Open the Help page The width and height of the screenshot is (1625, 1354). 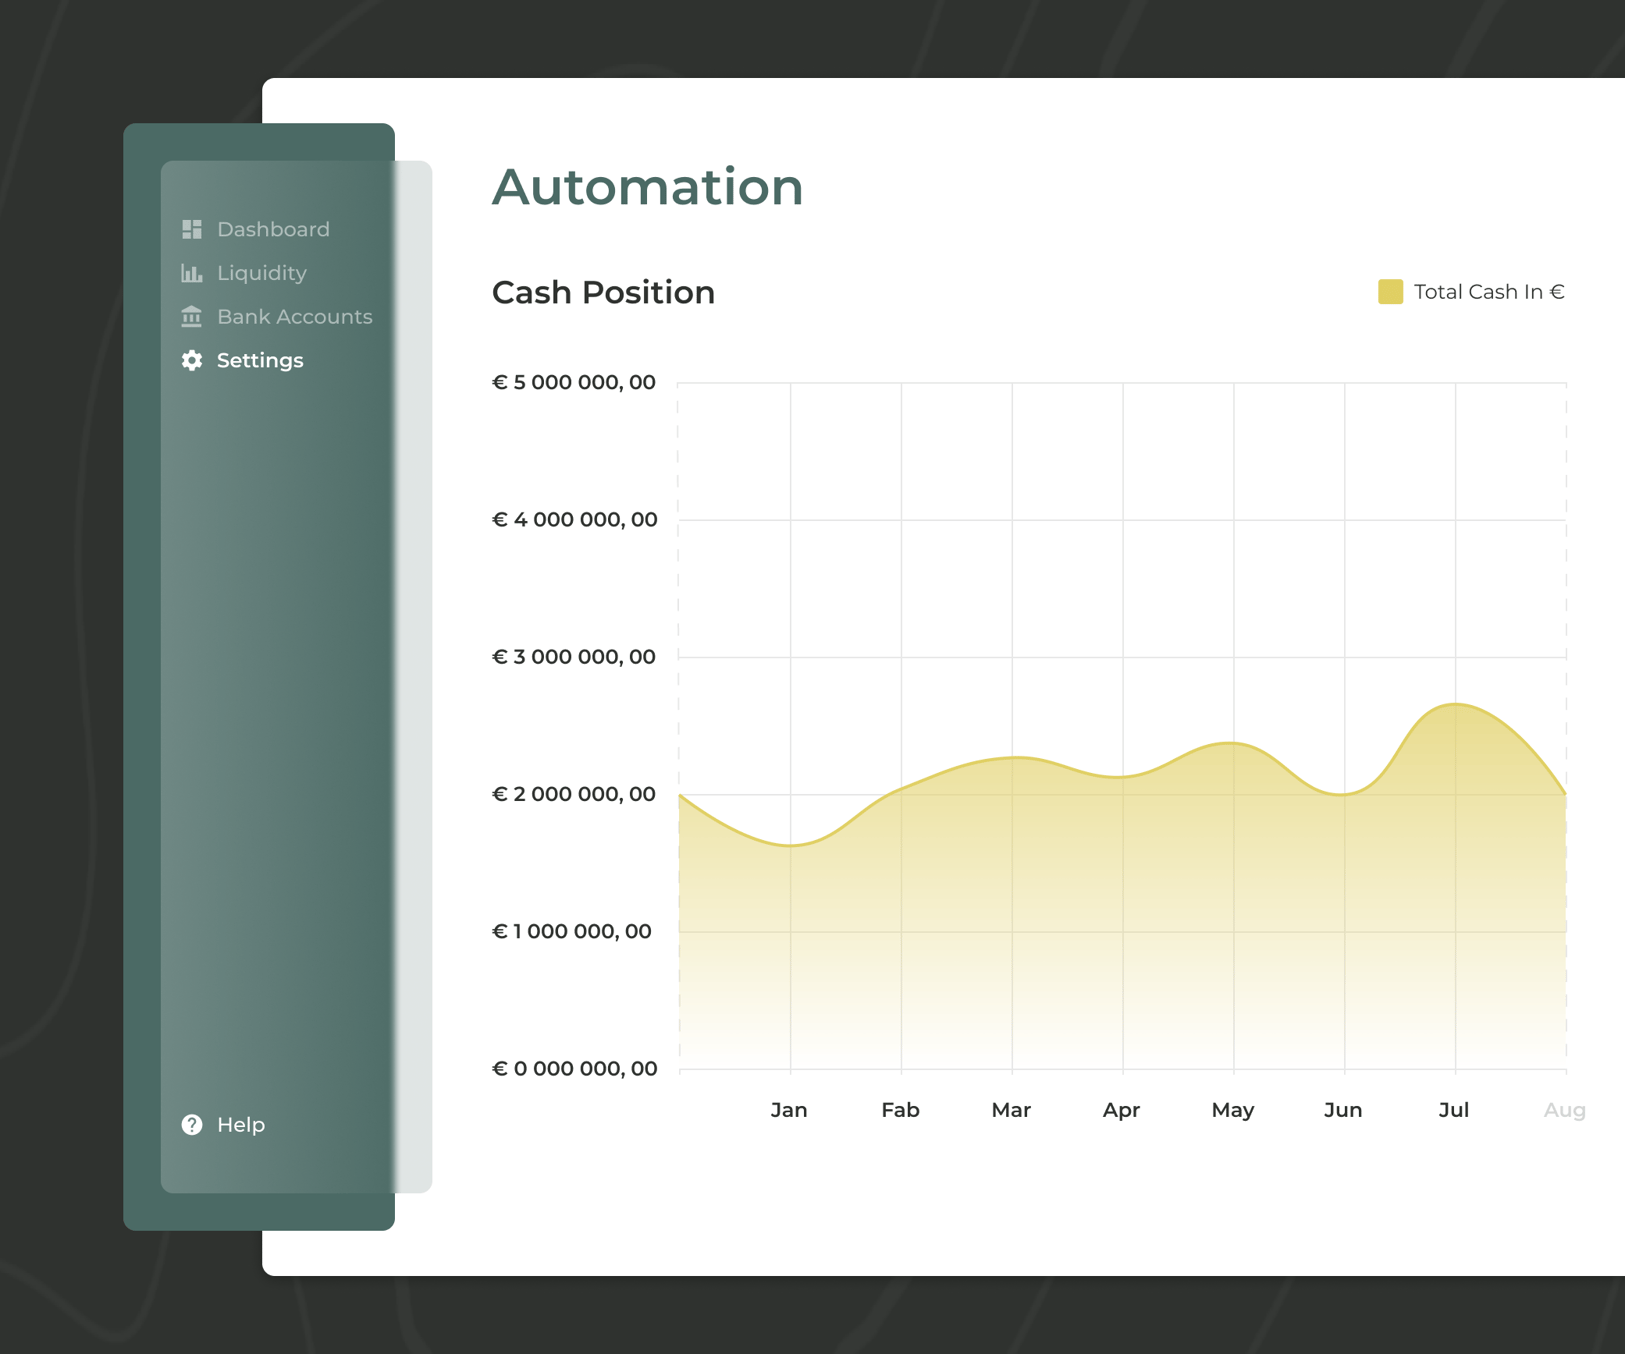[x=240, y=1124]
